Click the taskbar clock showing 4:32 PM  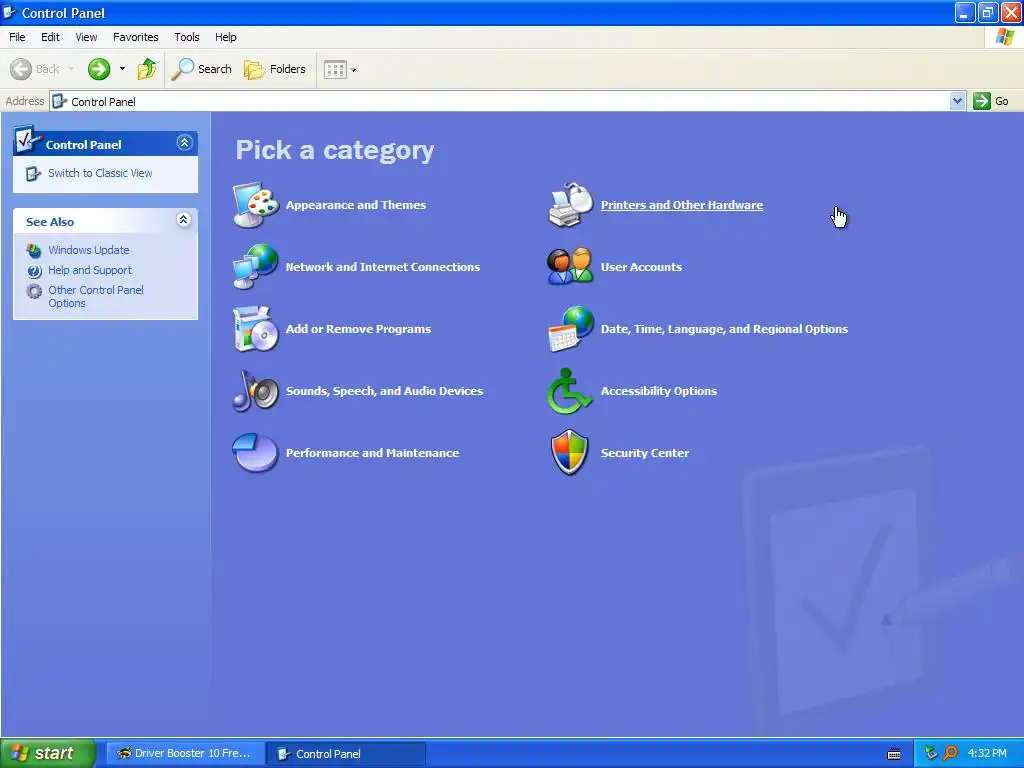(987, 753)
